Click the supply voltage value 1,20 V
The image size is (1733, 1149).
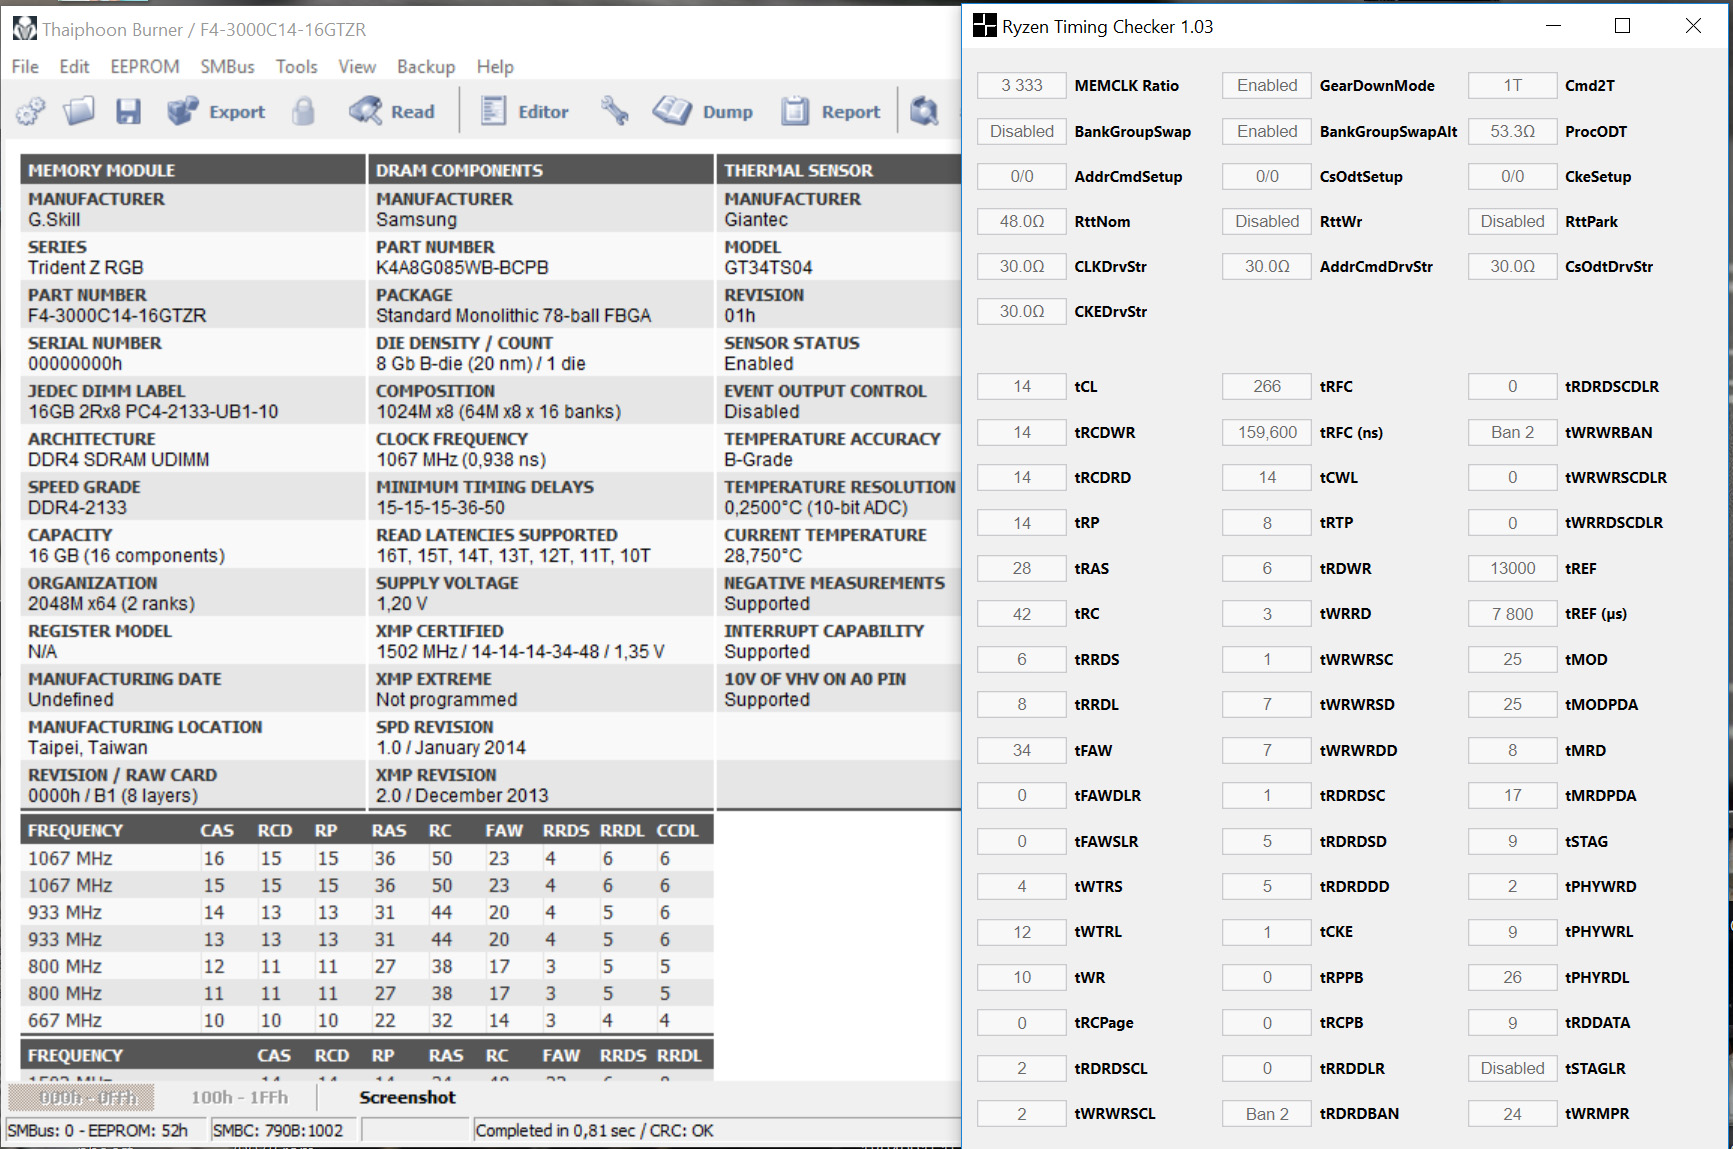click(402, 604)
